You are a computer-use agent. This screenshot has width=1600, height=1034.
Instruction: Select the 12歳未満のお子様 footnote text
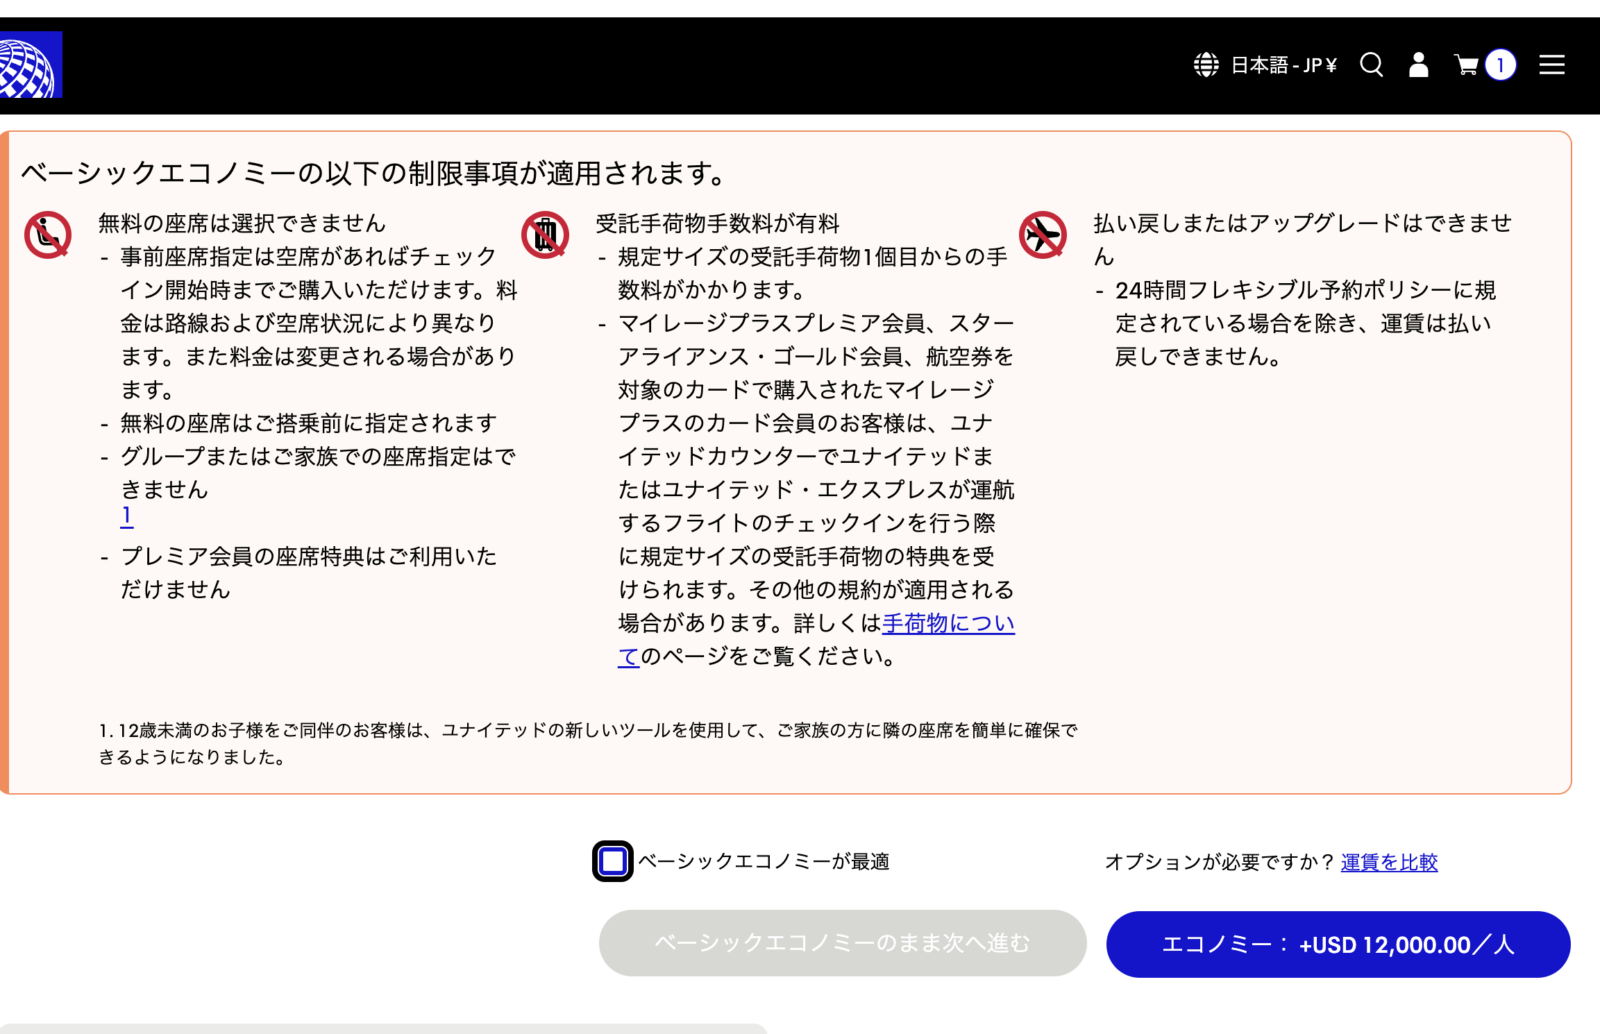pyautogui.click(x=588, y=744)
